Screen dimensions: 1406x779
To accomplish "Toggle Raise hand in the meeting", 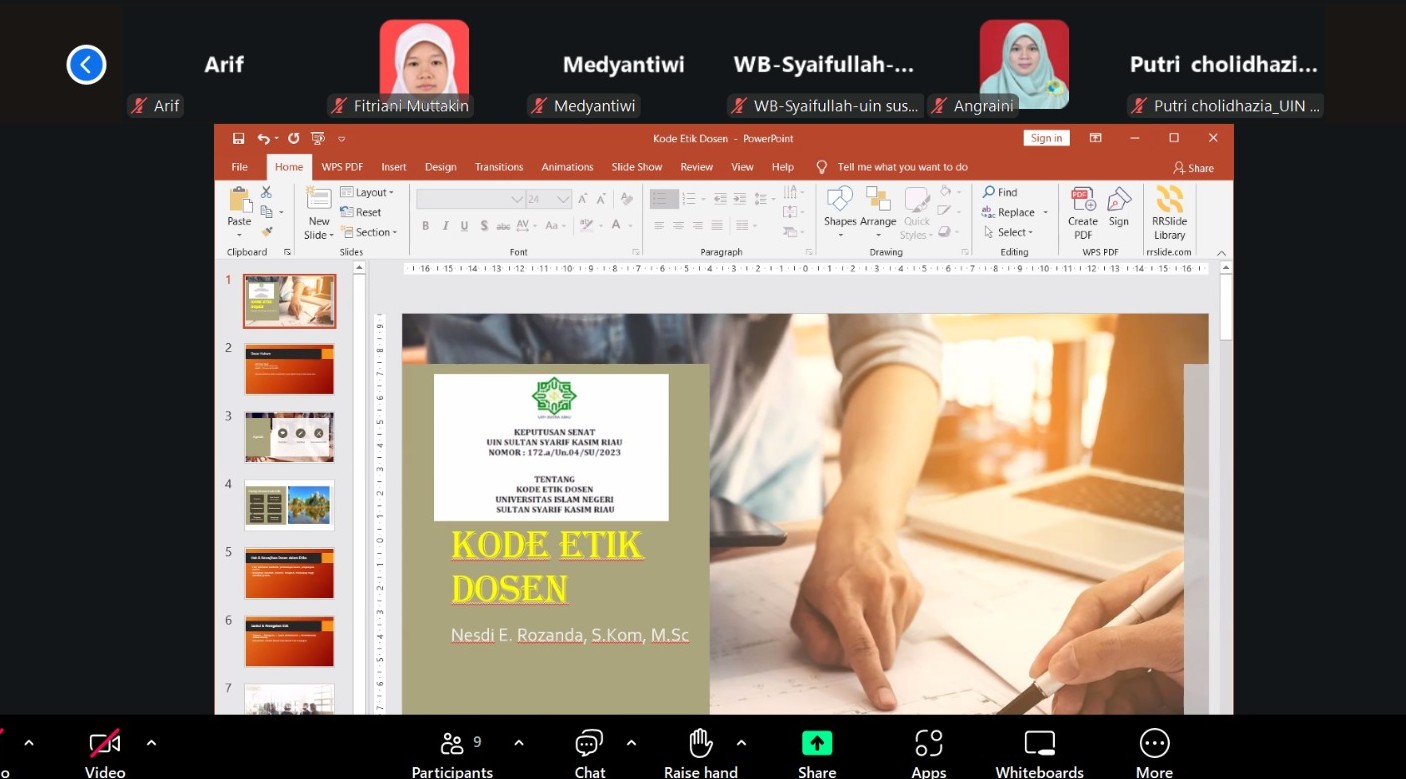I will point(700,744).
